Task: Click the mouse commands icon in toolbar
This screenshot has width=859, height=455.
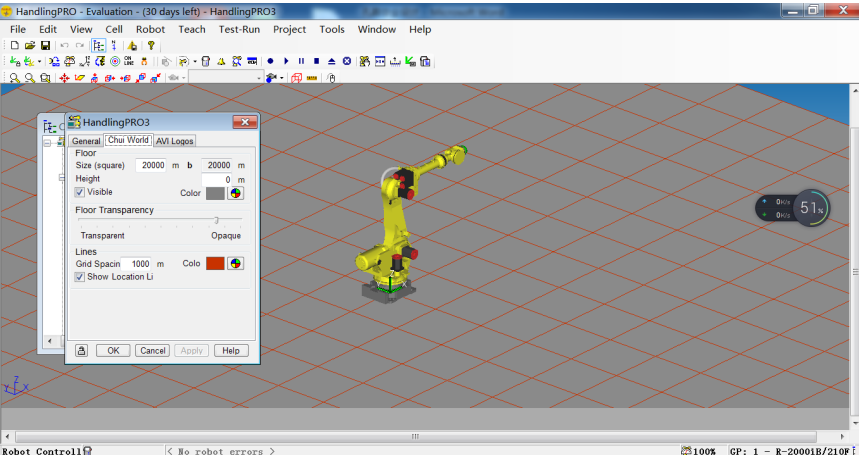Action: point(331,78)
